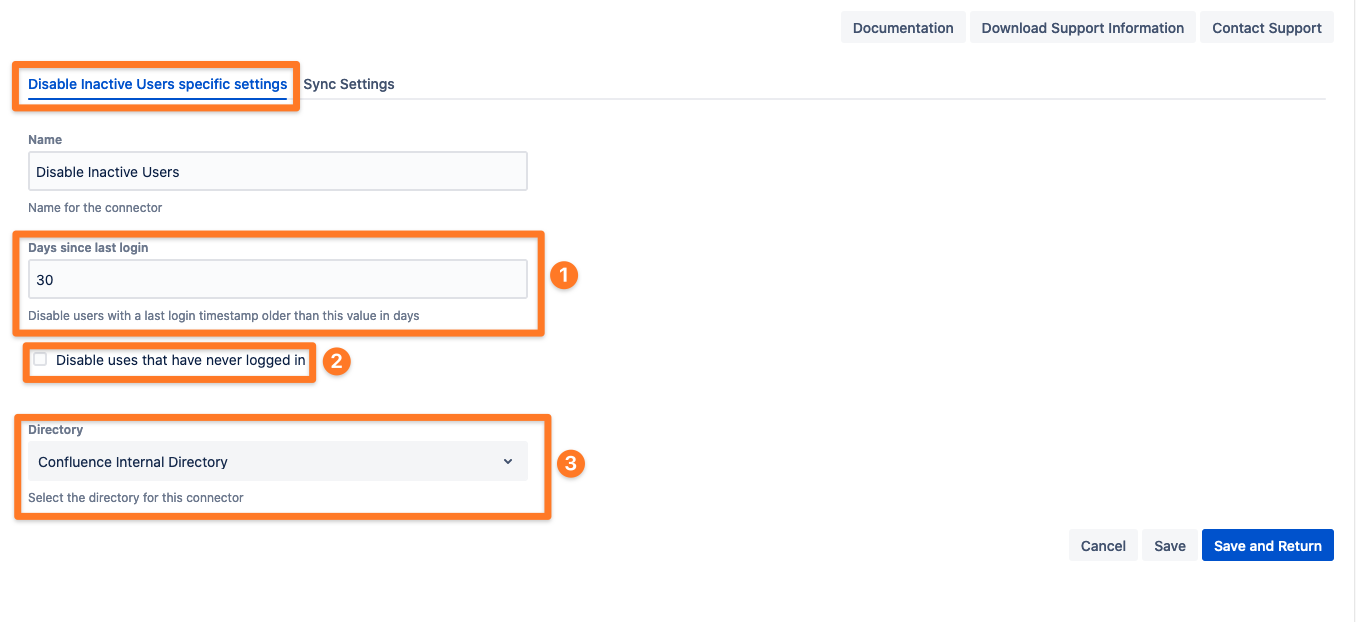This screenshot has width=1356, height=622.
Task: Click the orange marker labeled 1
Action: coord(564,275)
